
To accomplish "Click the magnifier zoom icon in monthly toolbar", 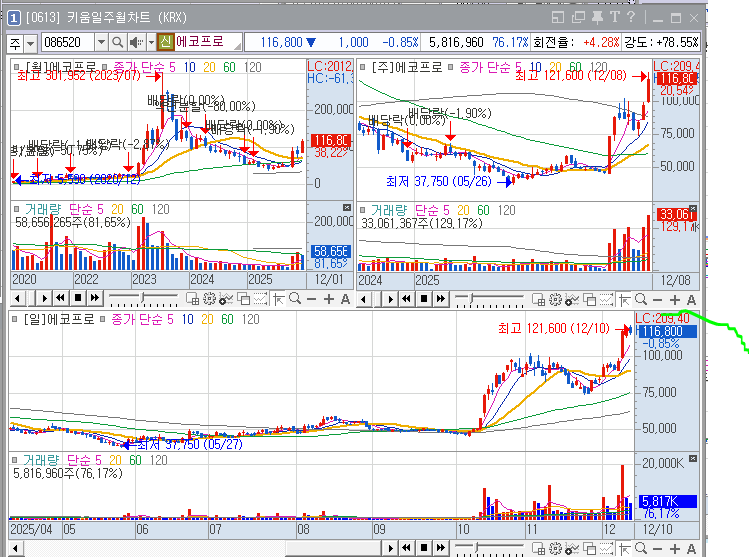I will (x=295, y=299).
